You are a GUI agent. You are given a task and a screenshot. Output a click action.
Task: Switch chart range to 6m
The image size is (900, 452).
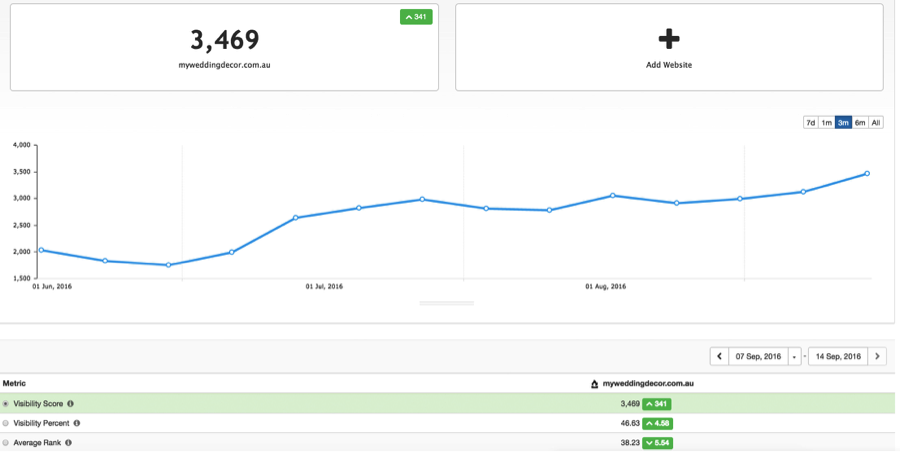[x=860, y=122]
